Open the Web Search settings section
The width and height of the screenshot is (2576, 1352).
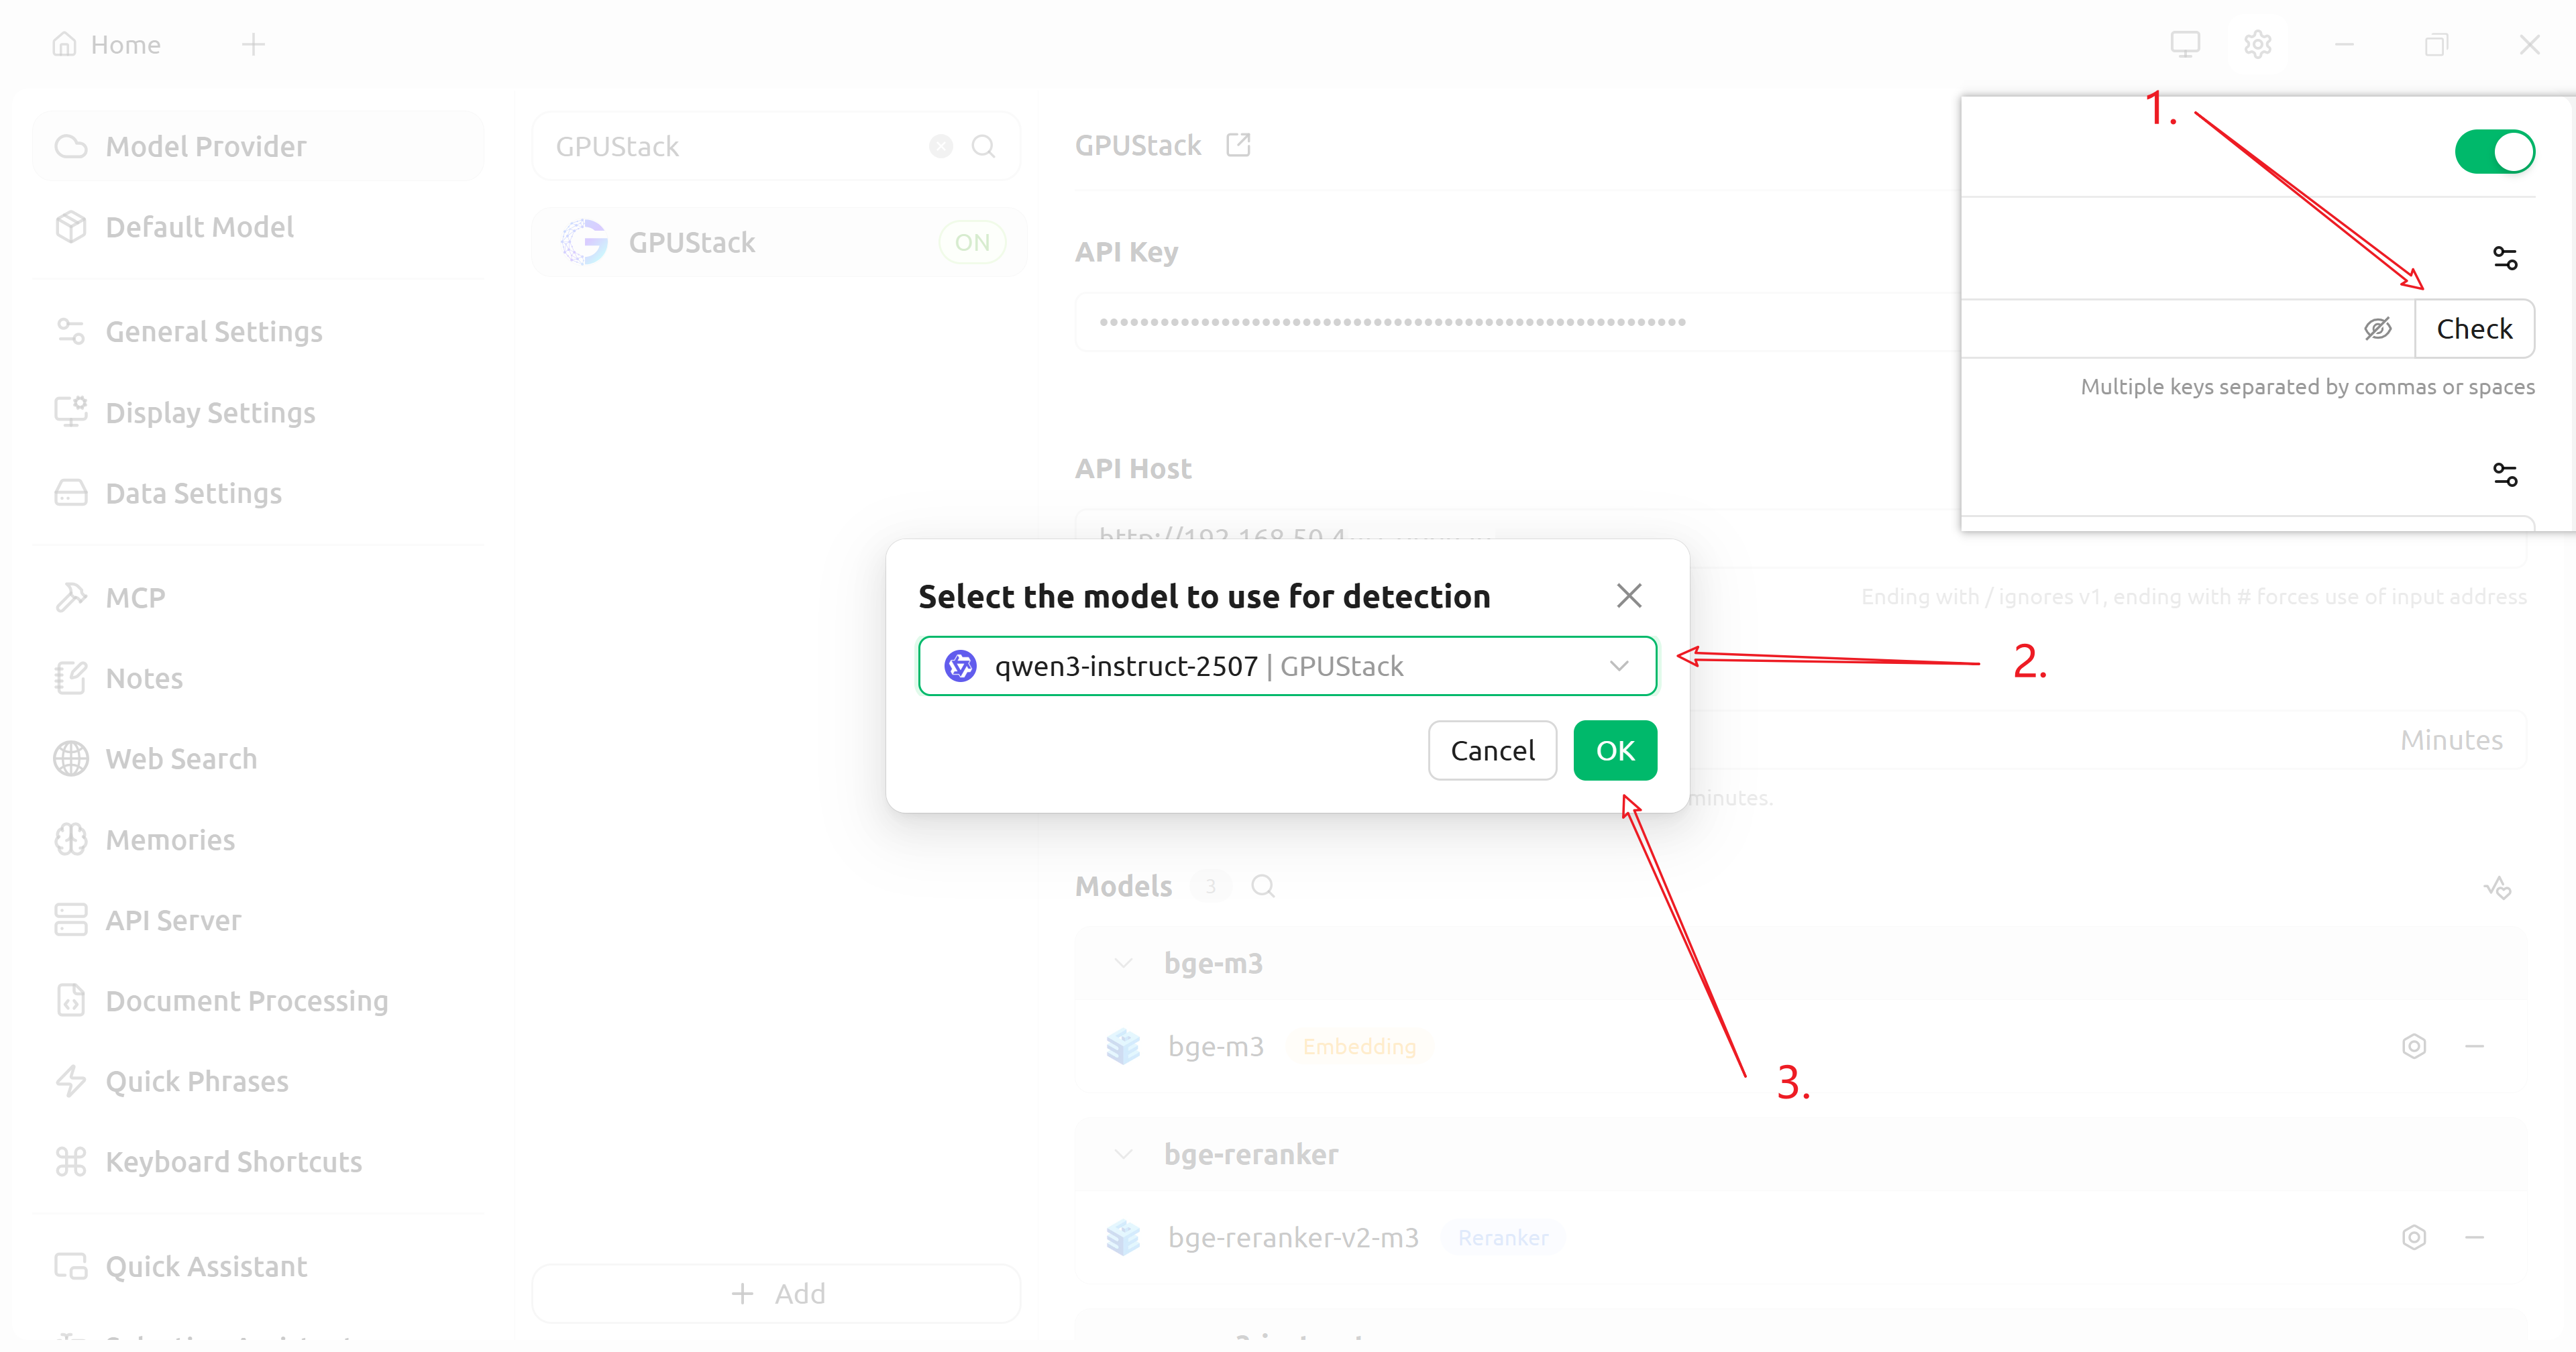pos(181,759)
